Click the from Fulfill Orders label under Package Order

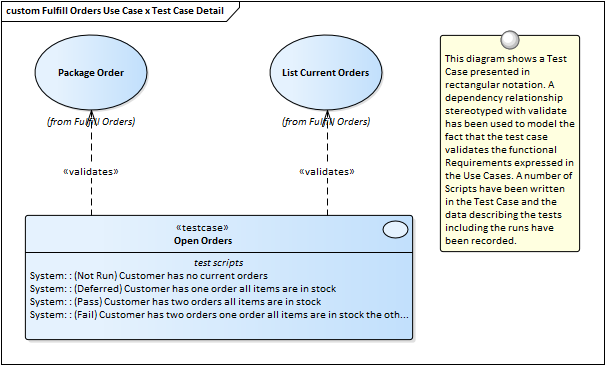pyautogui.click(x=91, y=122)
